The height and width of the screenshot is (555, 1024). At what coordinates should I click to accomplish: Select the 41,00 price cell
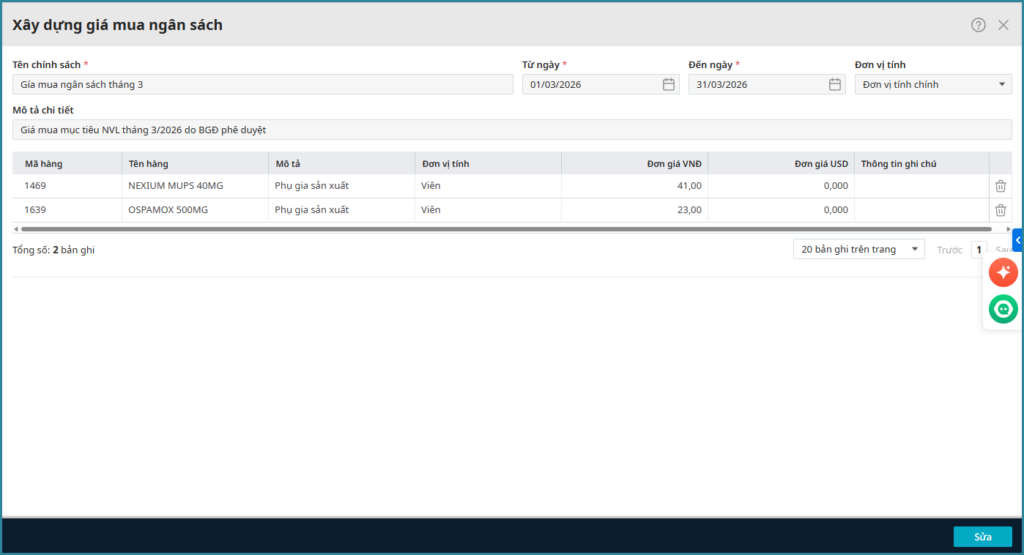tap(634, 186)
